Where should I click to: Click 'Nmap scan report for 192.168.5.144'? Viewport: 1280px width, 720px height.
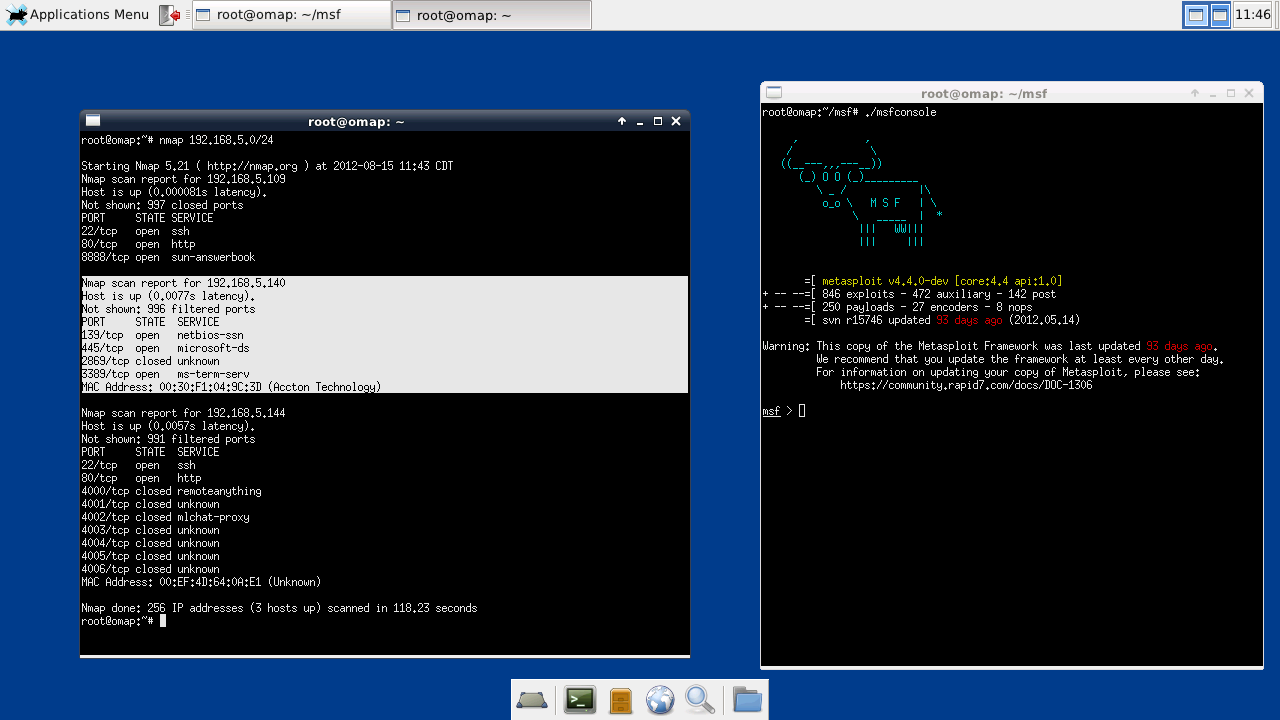tap(183, 413)
